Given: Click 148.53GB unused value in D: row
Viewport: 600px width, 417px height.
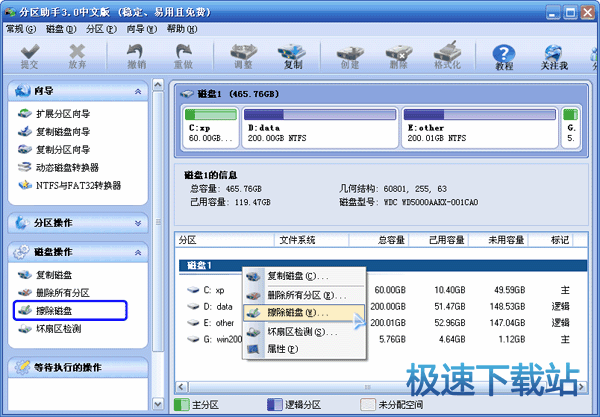Looking at the screenshot, I should coord(507,307).
